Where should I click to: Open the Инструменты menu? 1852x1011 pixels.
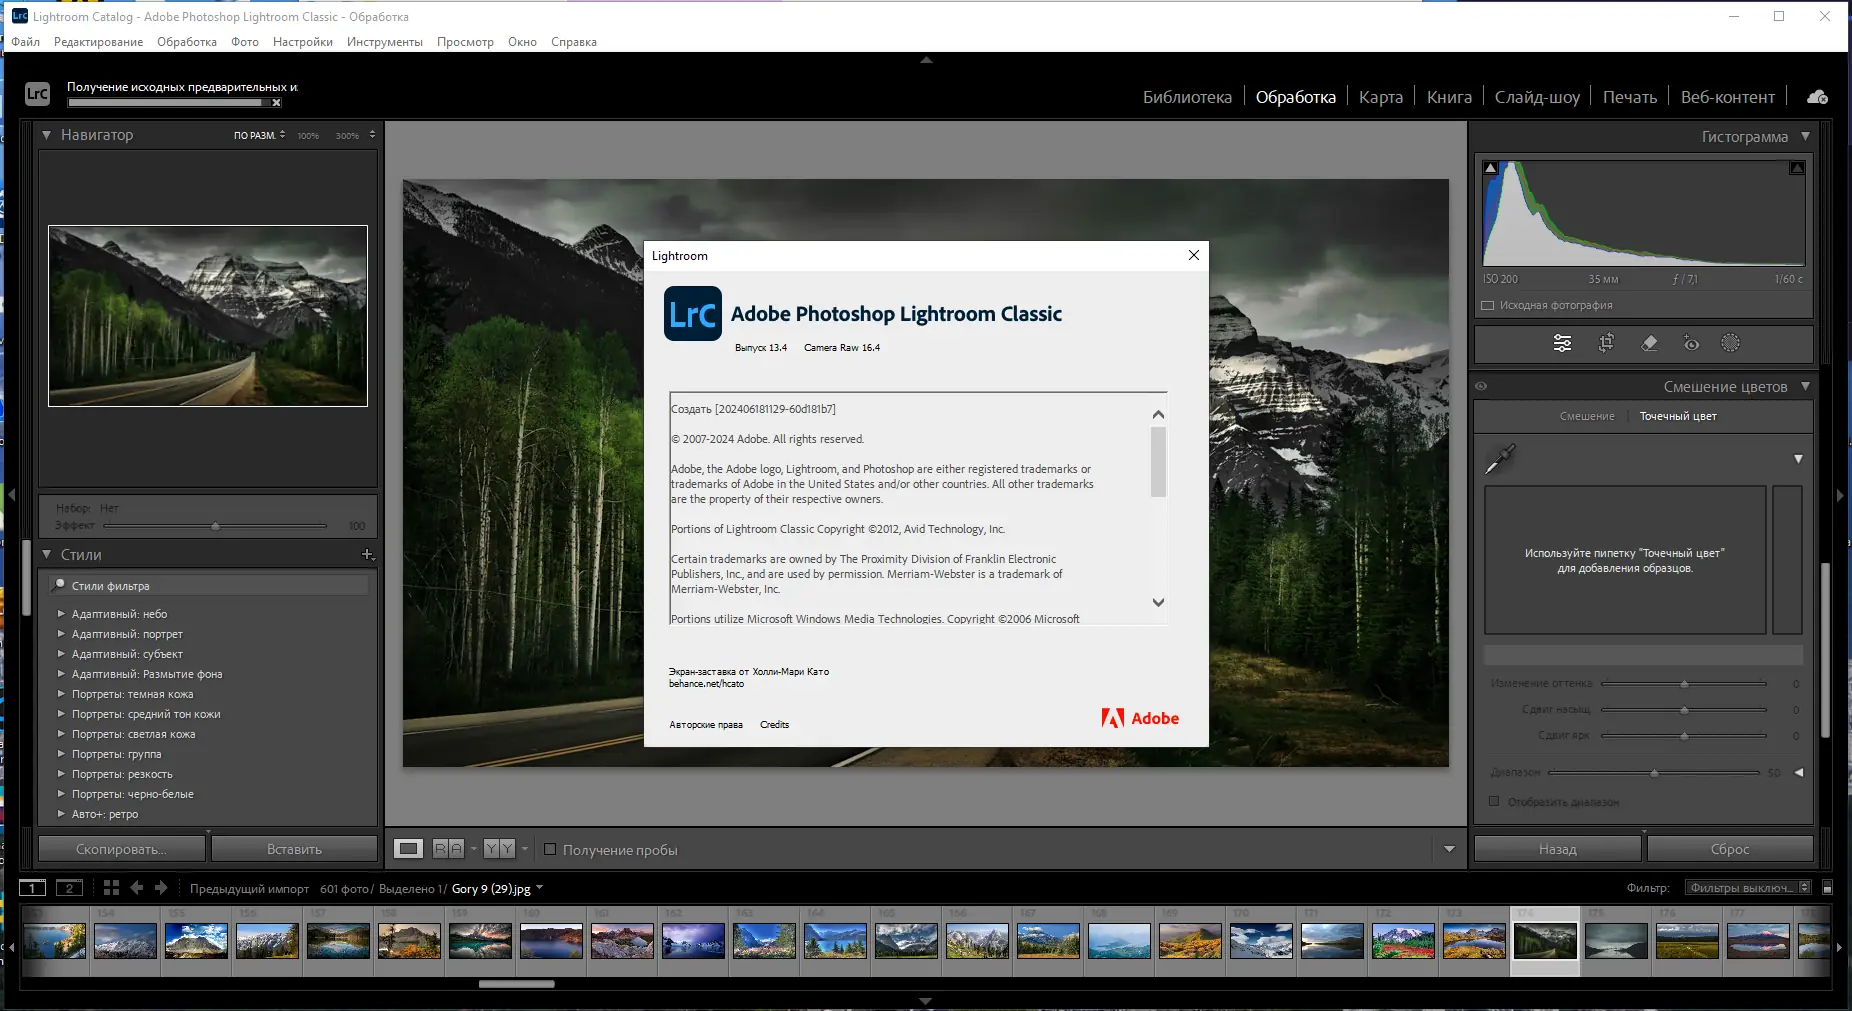coord(385,42)
